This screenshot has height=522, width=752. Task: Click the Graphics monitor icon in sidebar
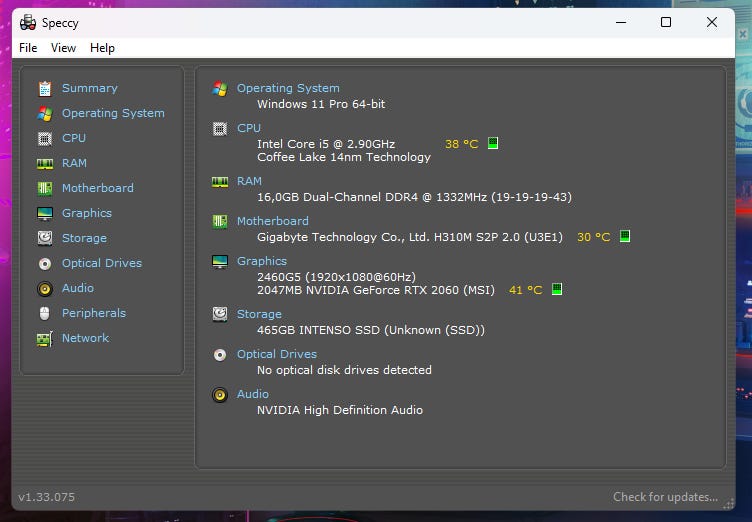click(x=45, y=214)
